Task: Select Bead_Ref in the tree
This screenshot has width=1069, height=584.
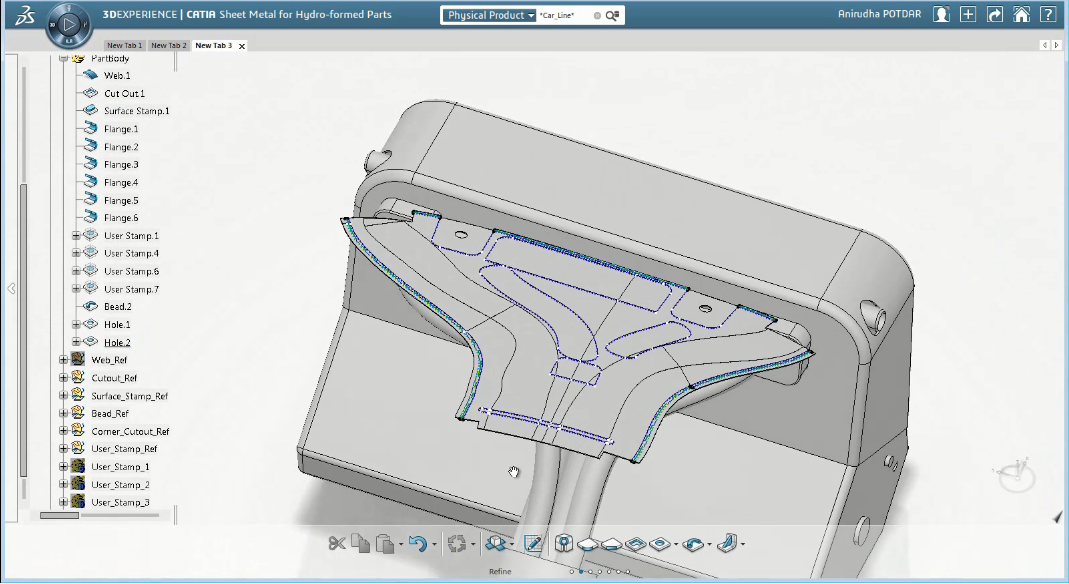Action: 110,414
